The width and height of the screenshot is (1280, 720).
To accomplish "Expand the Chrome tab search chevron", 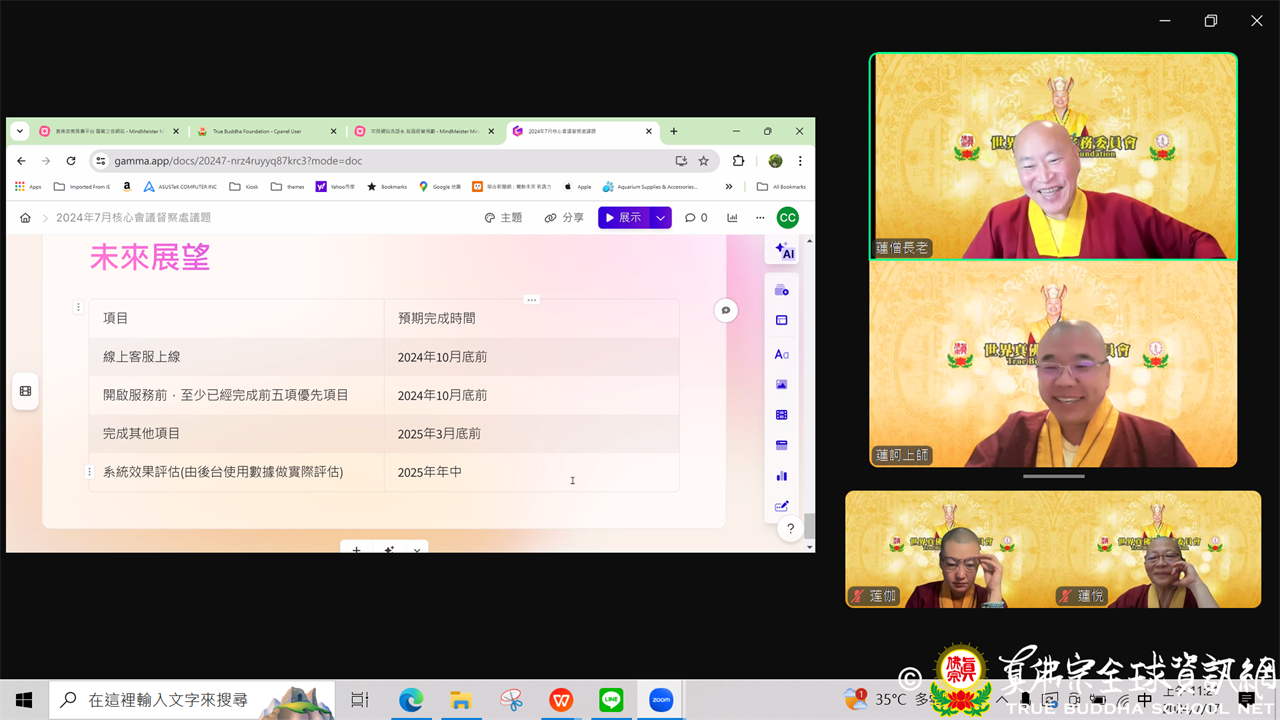I will tap(19, 131).
